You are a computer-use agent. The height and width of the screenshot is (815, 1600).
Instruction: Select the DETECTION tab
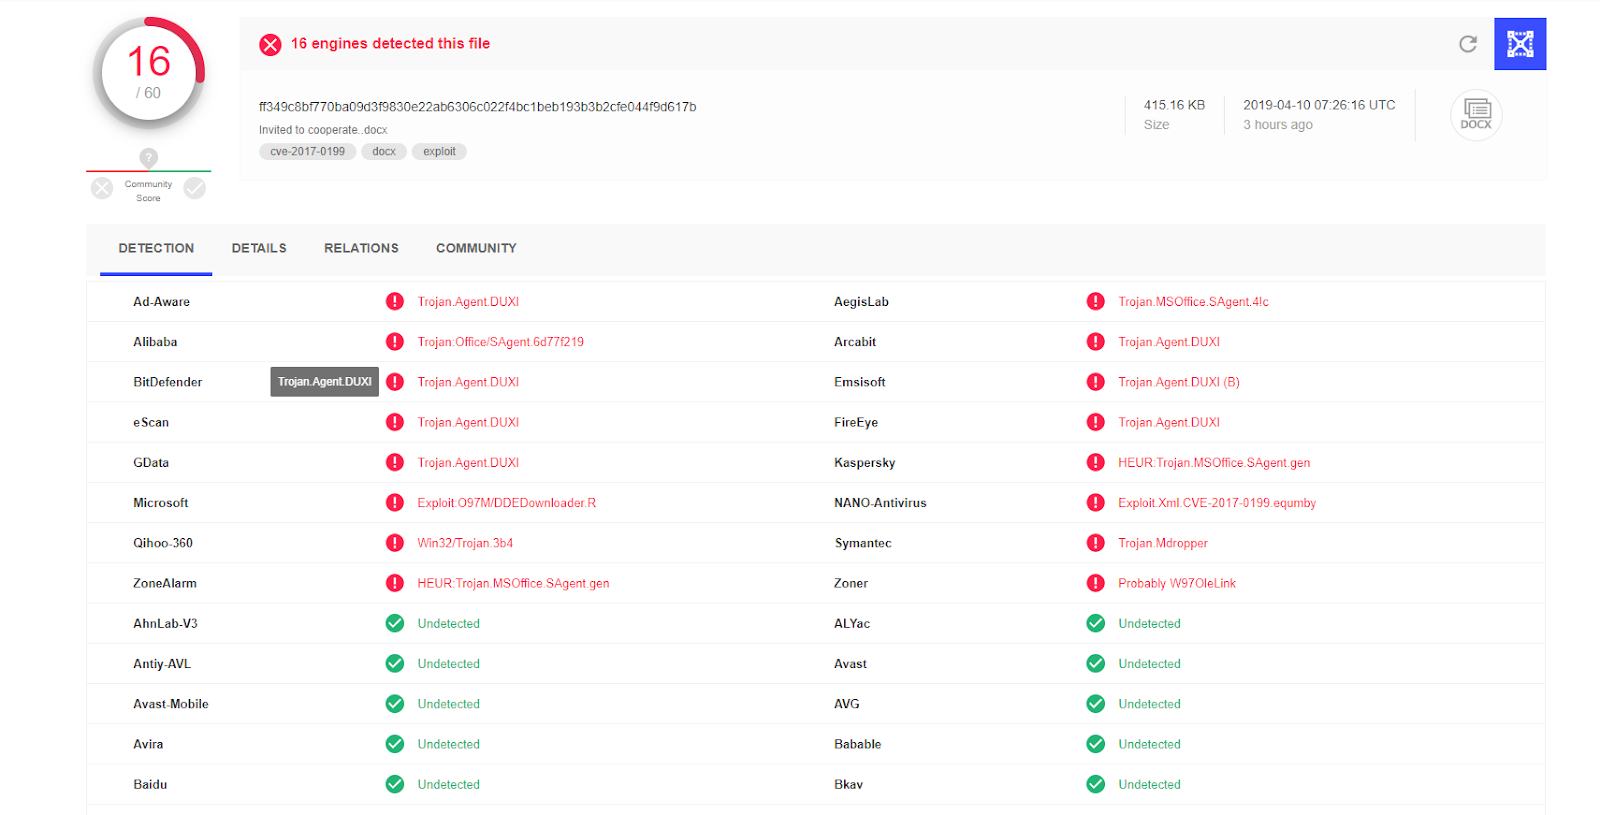(x=156, y=248)
